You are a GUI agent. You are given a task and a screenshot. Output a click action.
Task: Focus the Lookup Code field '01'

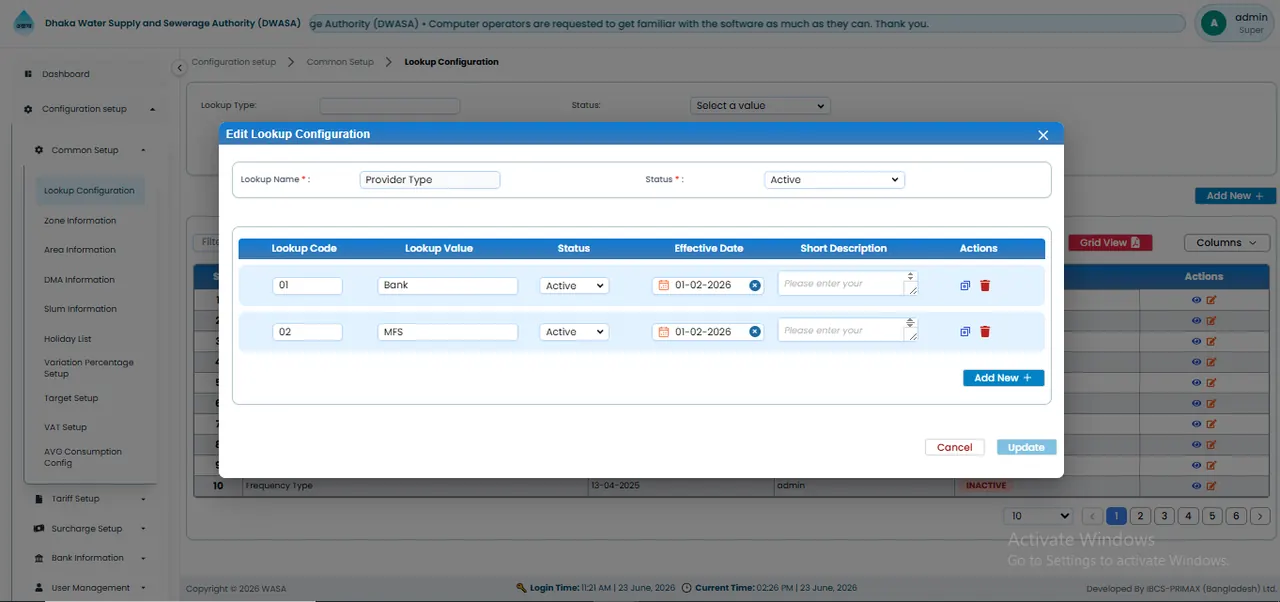click(307, 285)
